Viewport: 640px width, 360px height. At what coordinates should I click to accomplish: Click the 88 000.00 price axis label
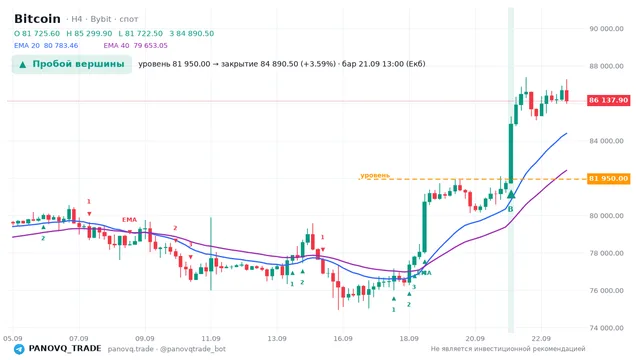pyautogui.click(x=607, y=66)
